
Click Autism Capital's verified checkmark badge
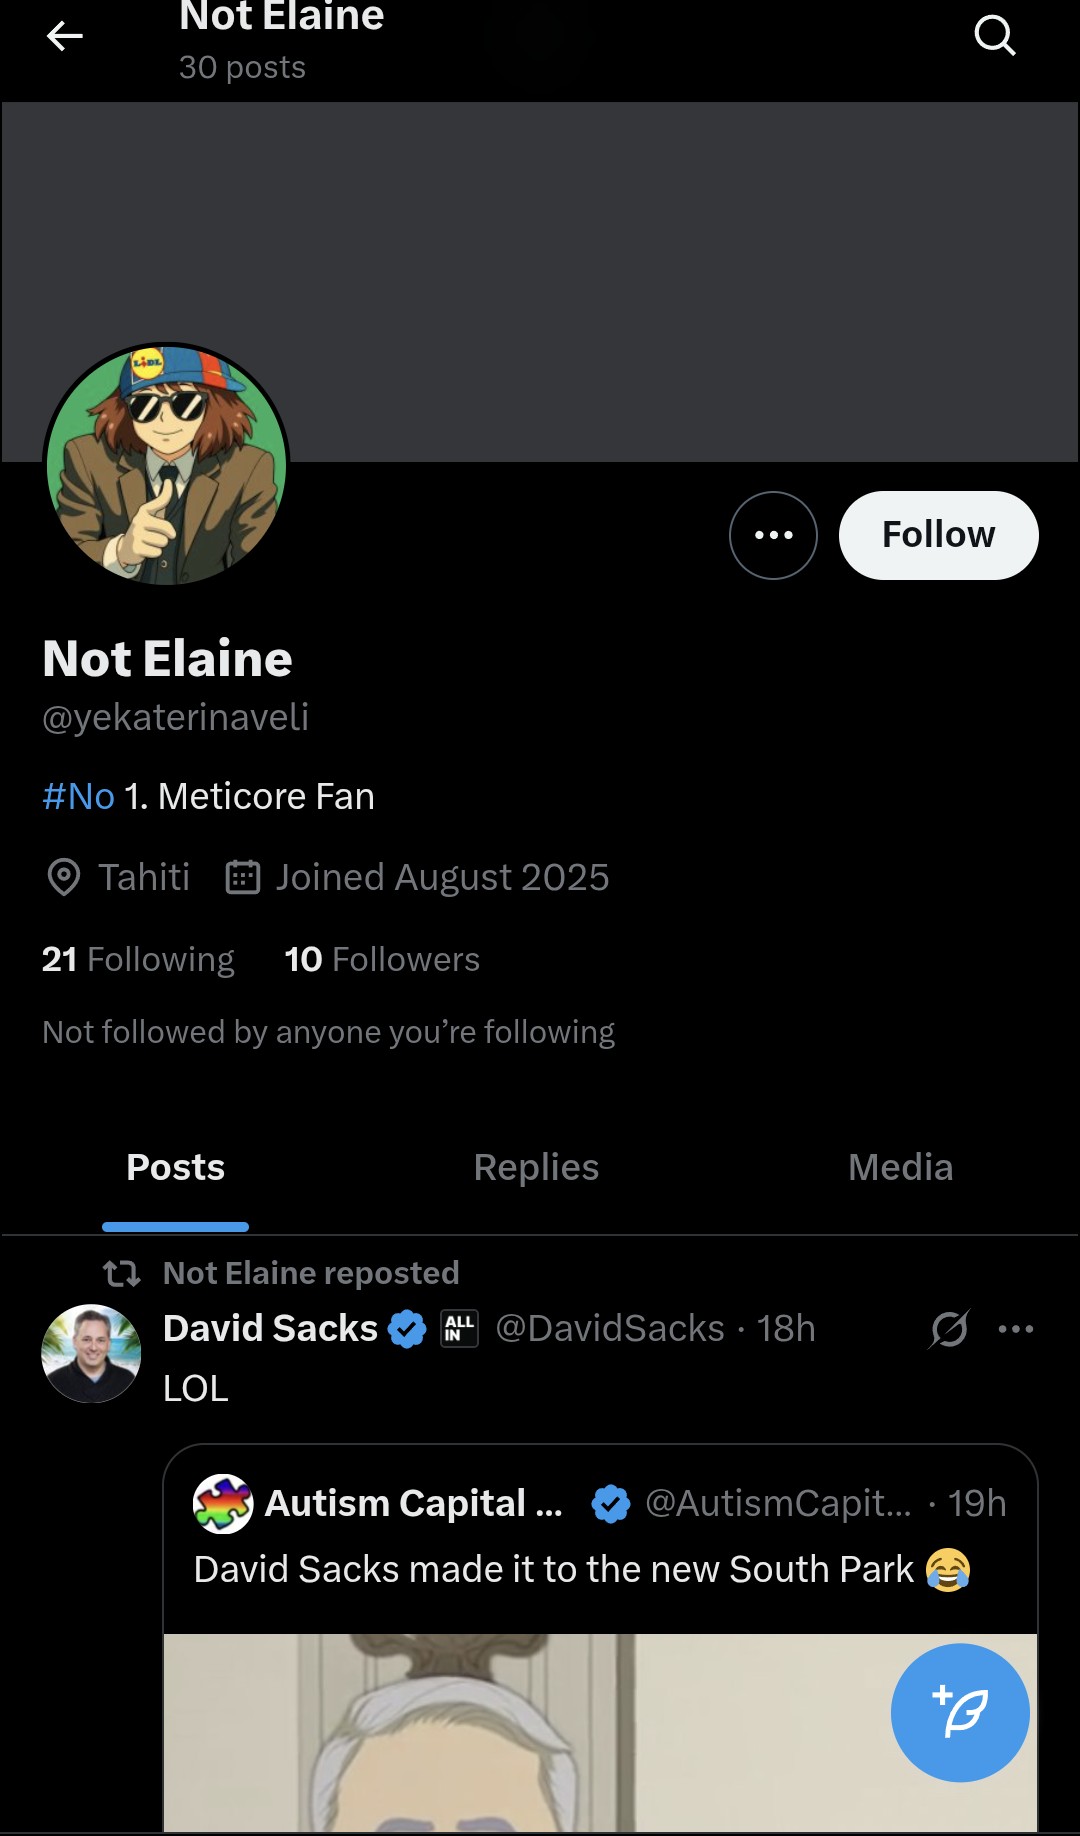[x=610, y=1503]
